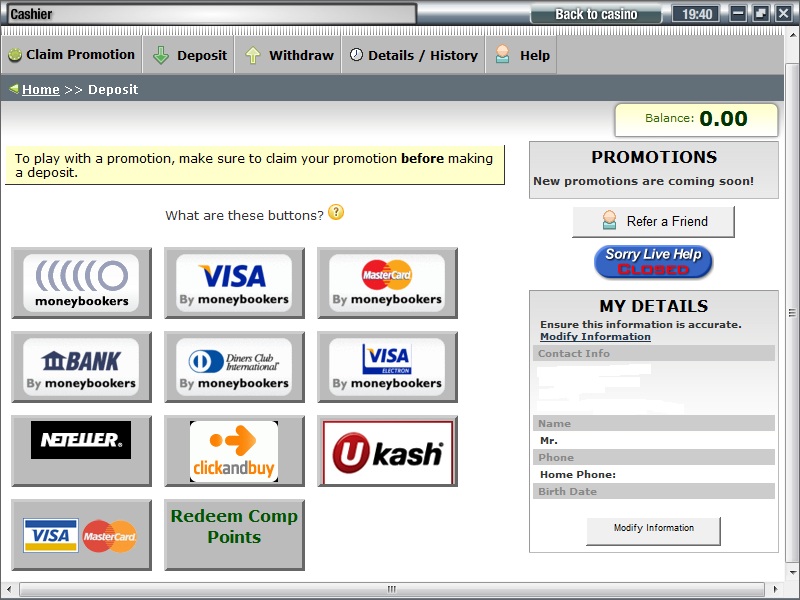Image resolution: width=800 pixels, height=600 pixels.
Task: Deposit using the Neteller button
Action: (x=82, y=451)
